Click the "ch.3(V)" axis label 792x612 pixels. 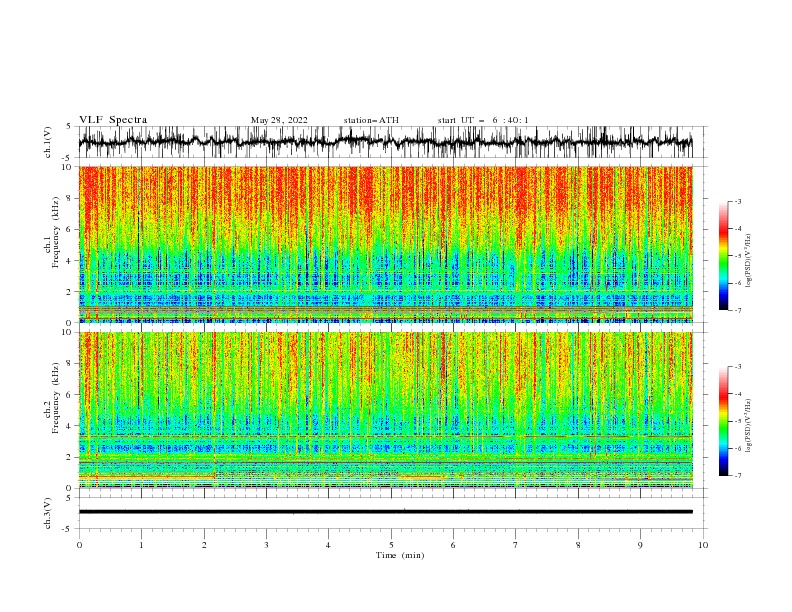(48, 513)
